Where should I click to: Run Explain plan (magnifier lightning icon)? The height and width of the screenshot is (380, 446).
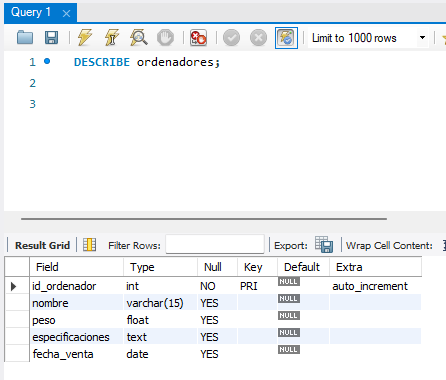click(139, 37)
